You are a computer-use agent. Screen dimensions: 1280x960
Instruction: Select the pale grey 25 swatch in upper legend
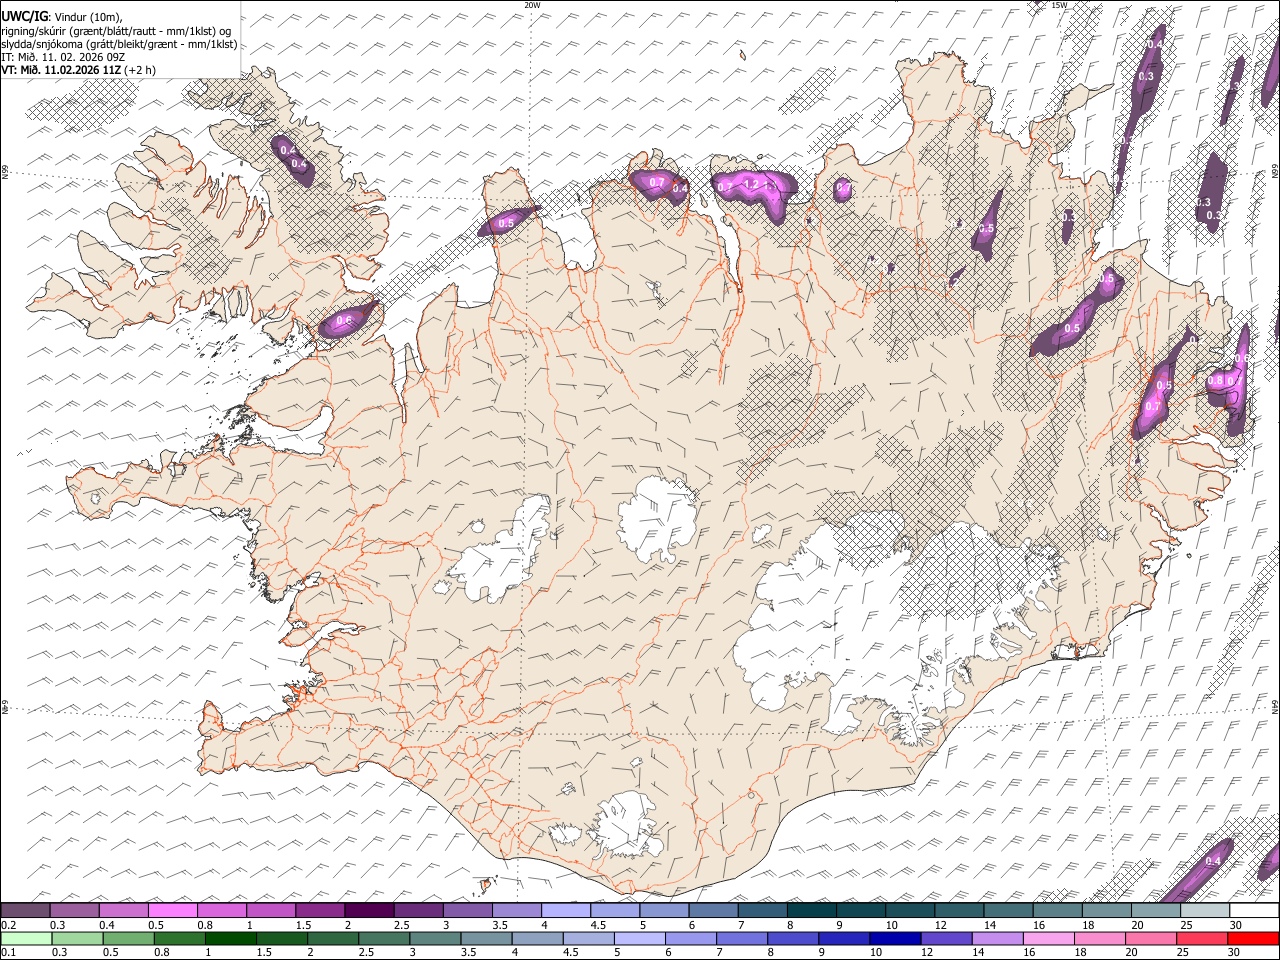(x=1204, y=910)
